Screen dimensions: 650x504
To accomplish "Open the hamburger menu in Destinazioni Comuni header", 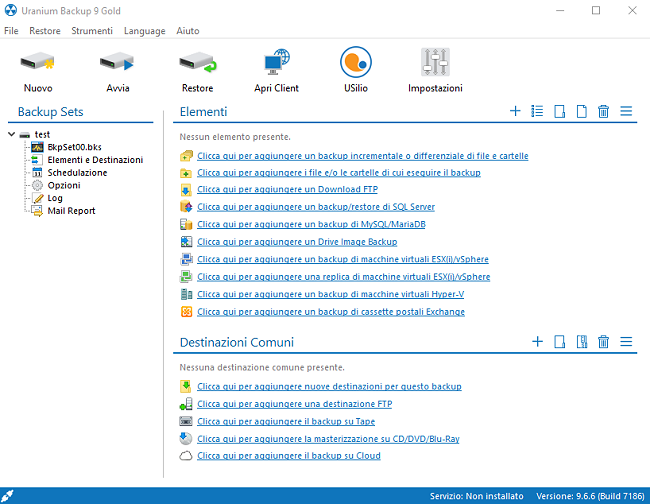I will tap(626, 342).
